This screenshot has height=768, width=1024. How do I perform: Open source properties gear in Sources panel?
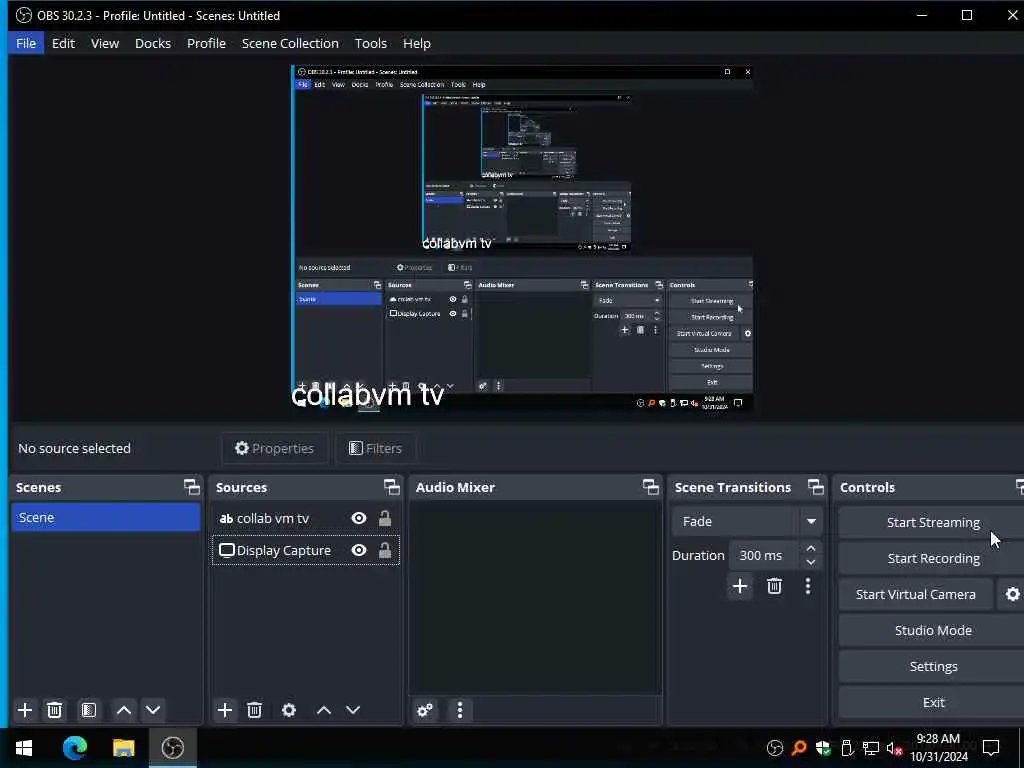coord(289,710)
